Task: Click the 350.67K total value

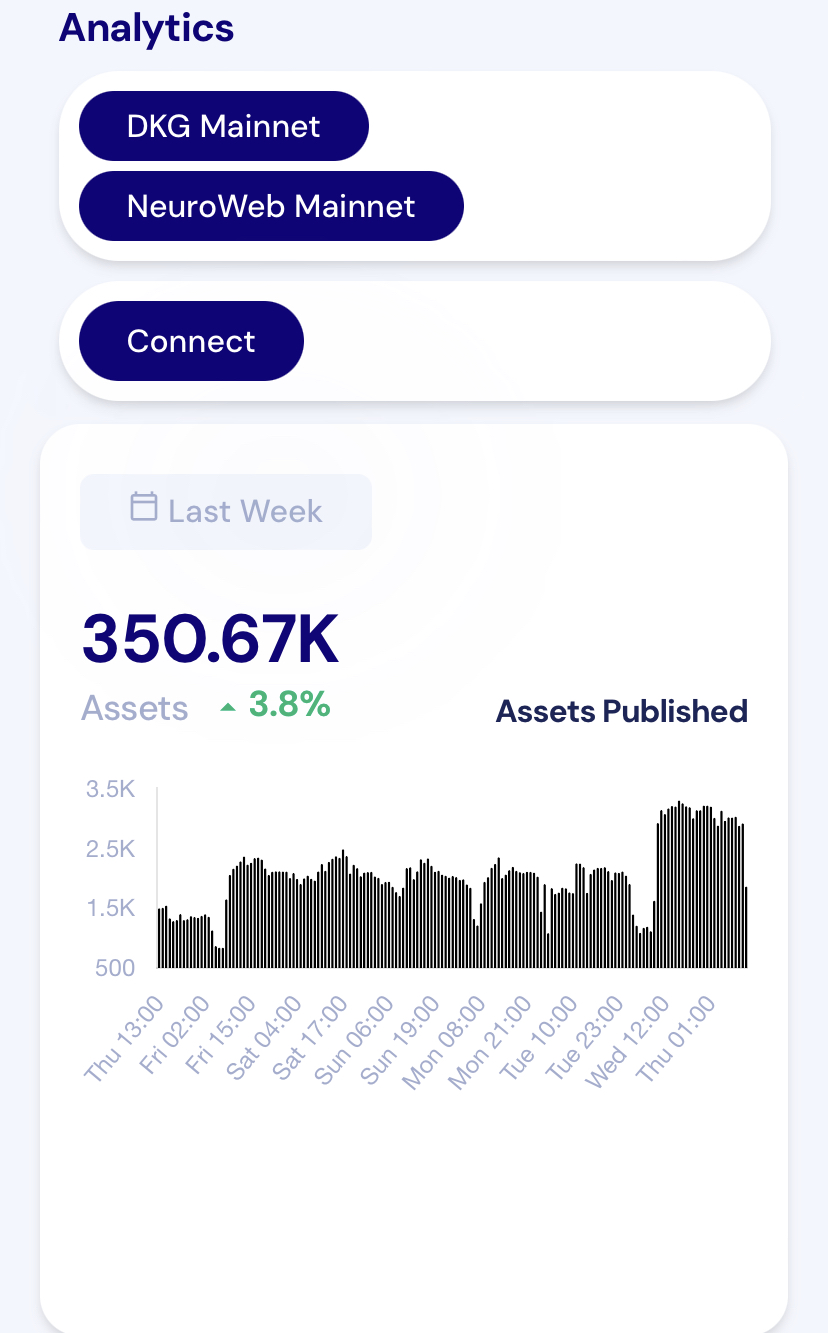Action: pyautogui.click(x=210, y=640)
